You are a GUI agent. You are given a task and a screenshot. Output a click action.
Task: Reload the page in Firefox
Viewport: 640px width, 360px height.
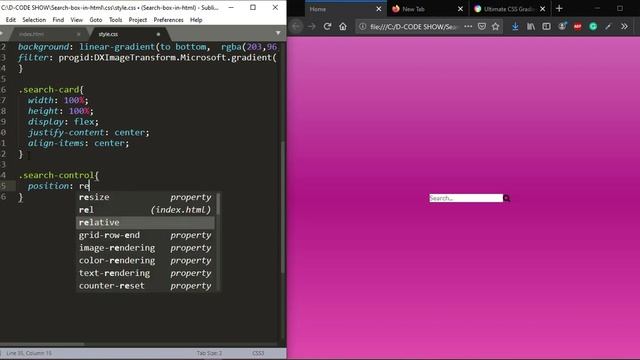[x=327, y=27]
